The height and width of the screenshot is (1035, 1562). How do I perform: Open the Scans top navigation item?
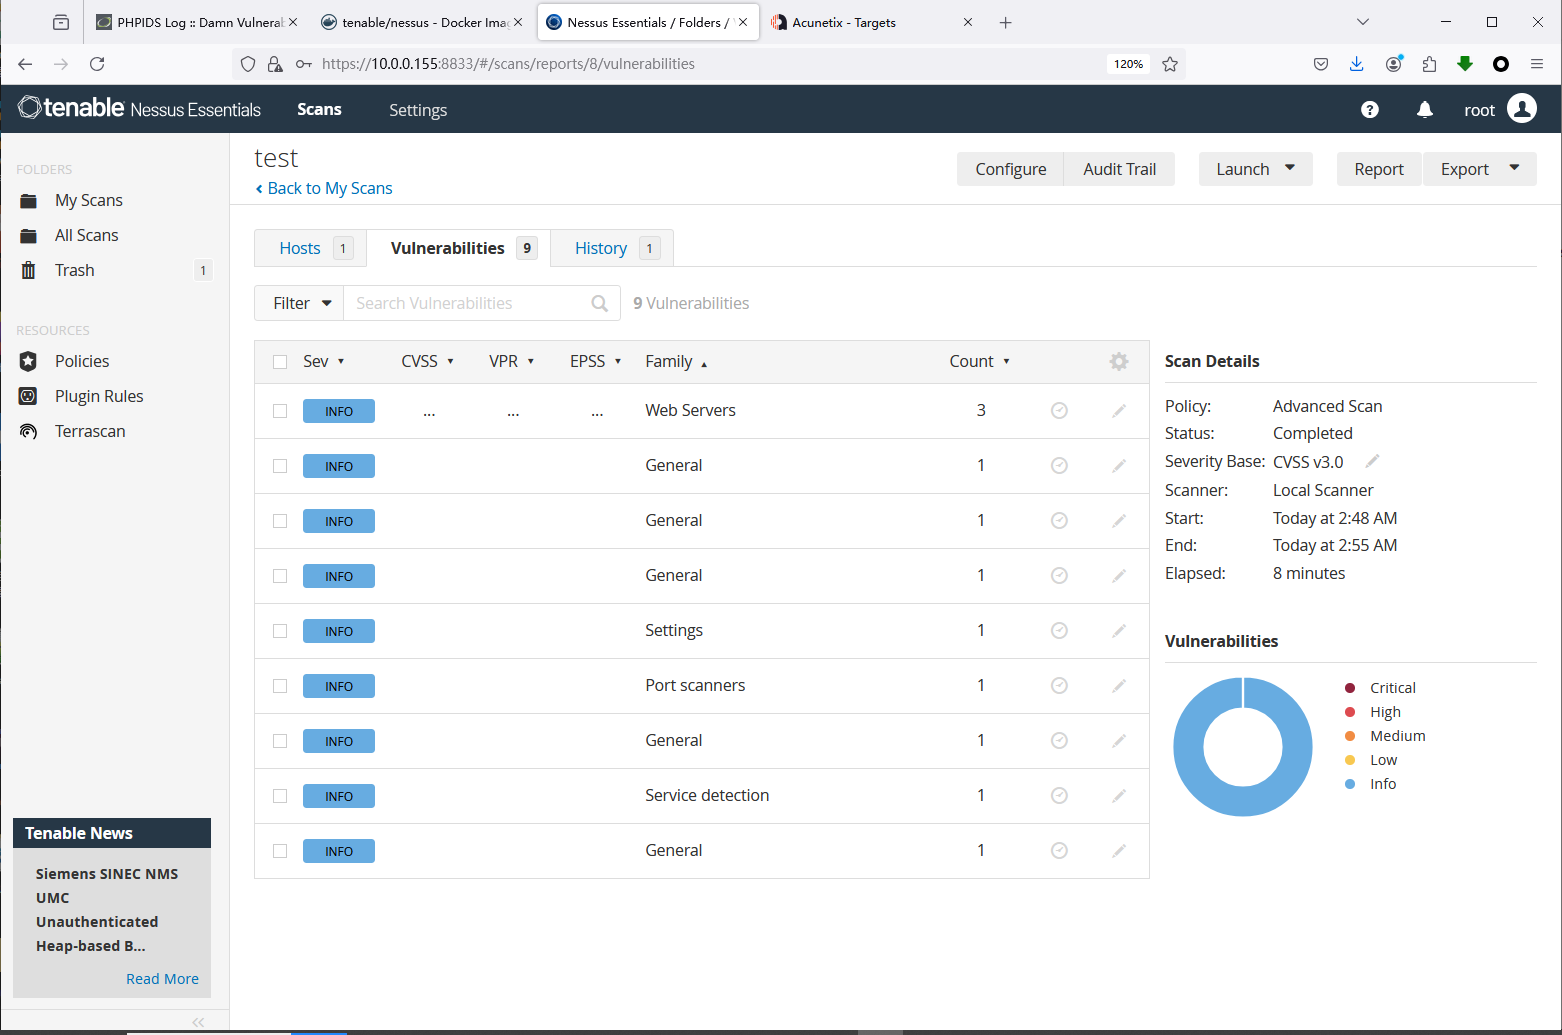click(x=319, y=109)
